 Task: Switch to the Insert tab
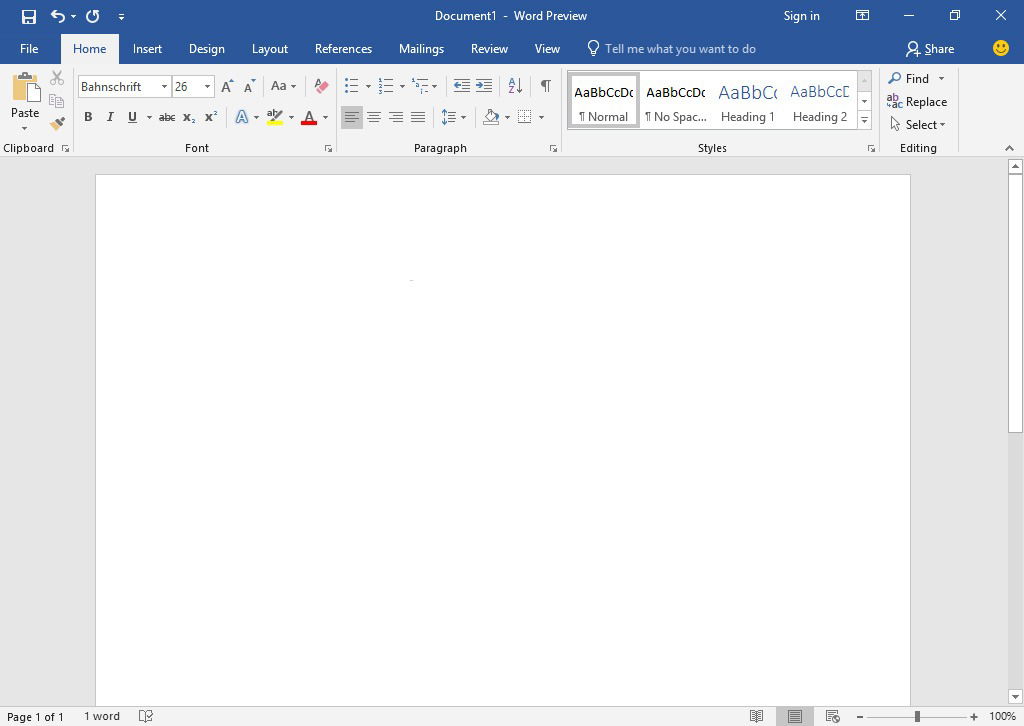[147, 49]
